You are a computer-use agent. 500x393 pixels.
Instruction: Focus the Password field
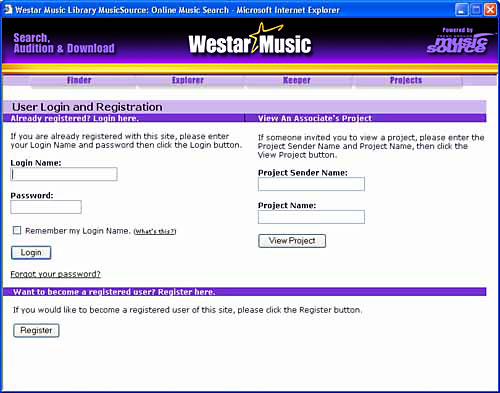pyautogui.click(x=46, y=207)
